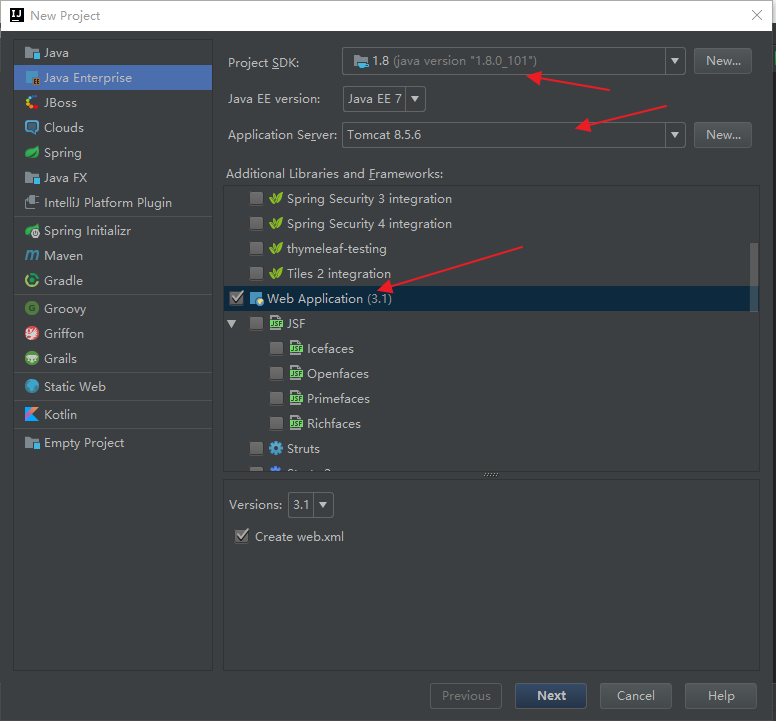Screen dimensions: 776x721
Task: Click the Maven m icon
Action: click(x=32, y=255)
